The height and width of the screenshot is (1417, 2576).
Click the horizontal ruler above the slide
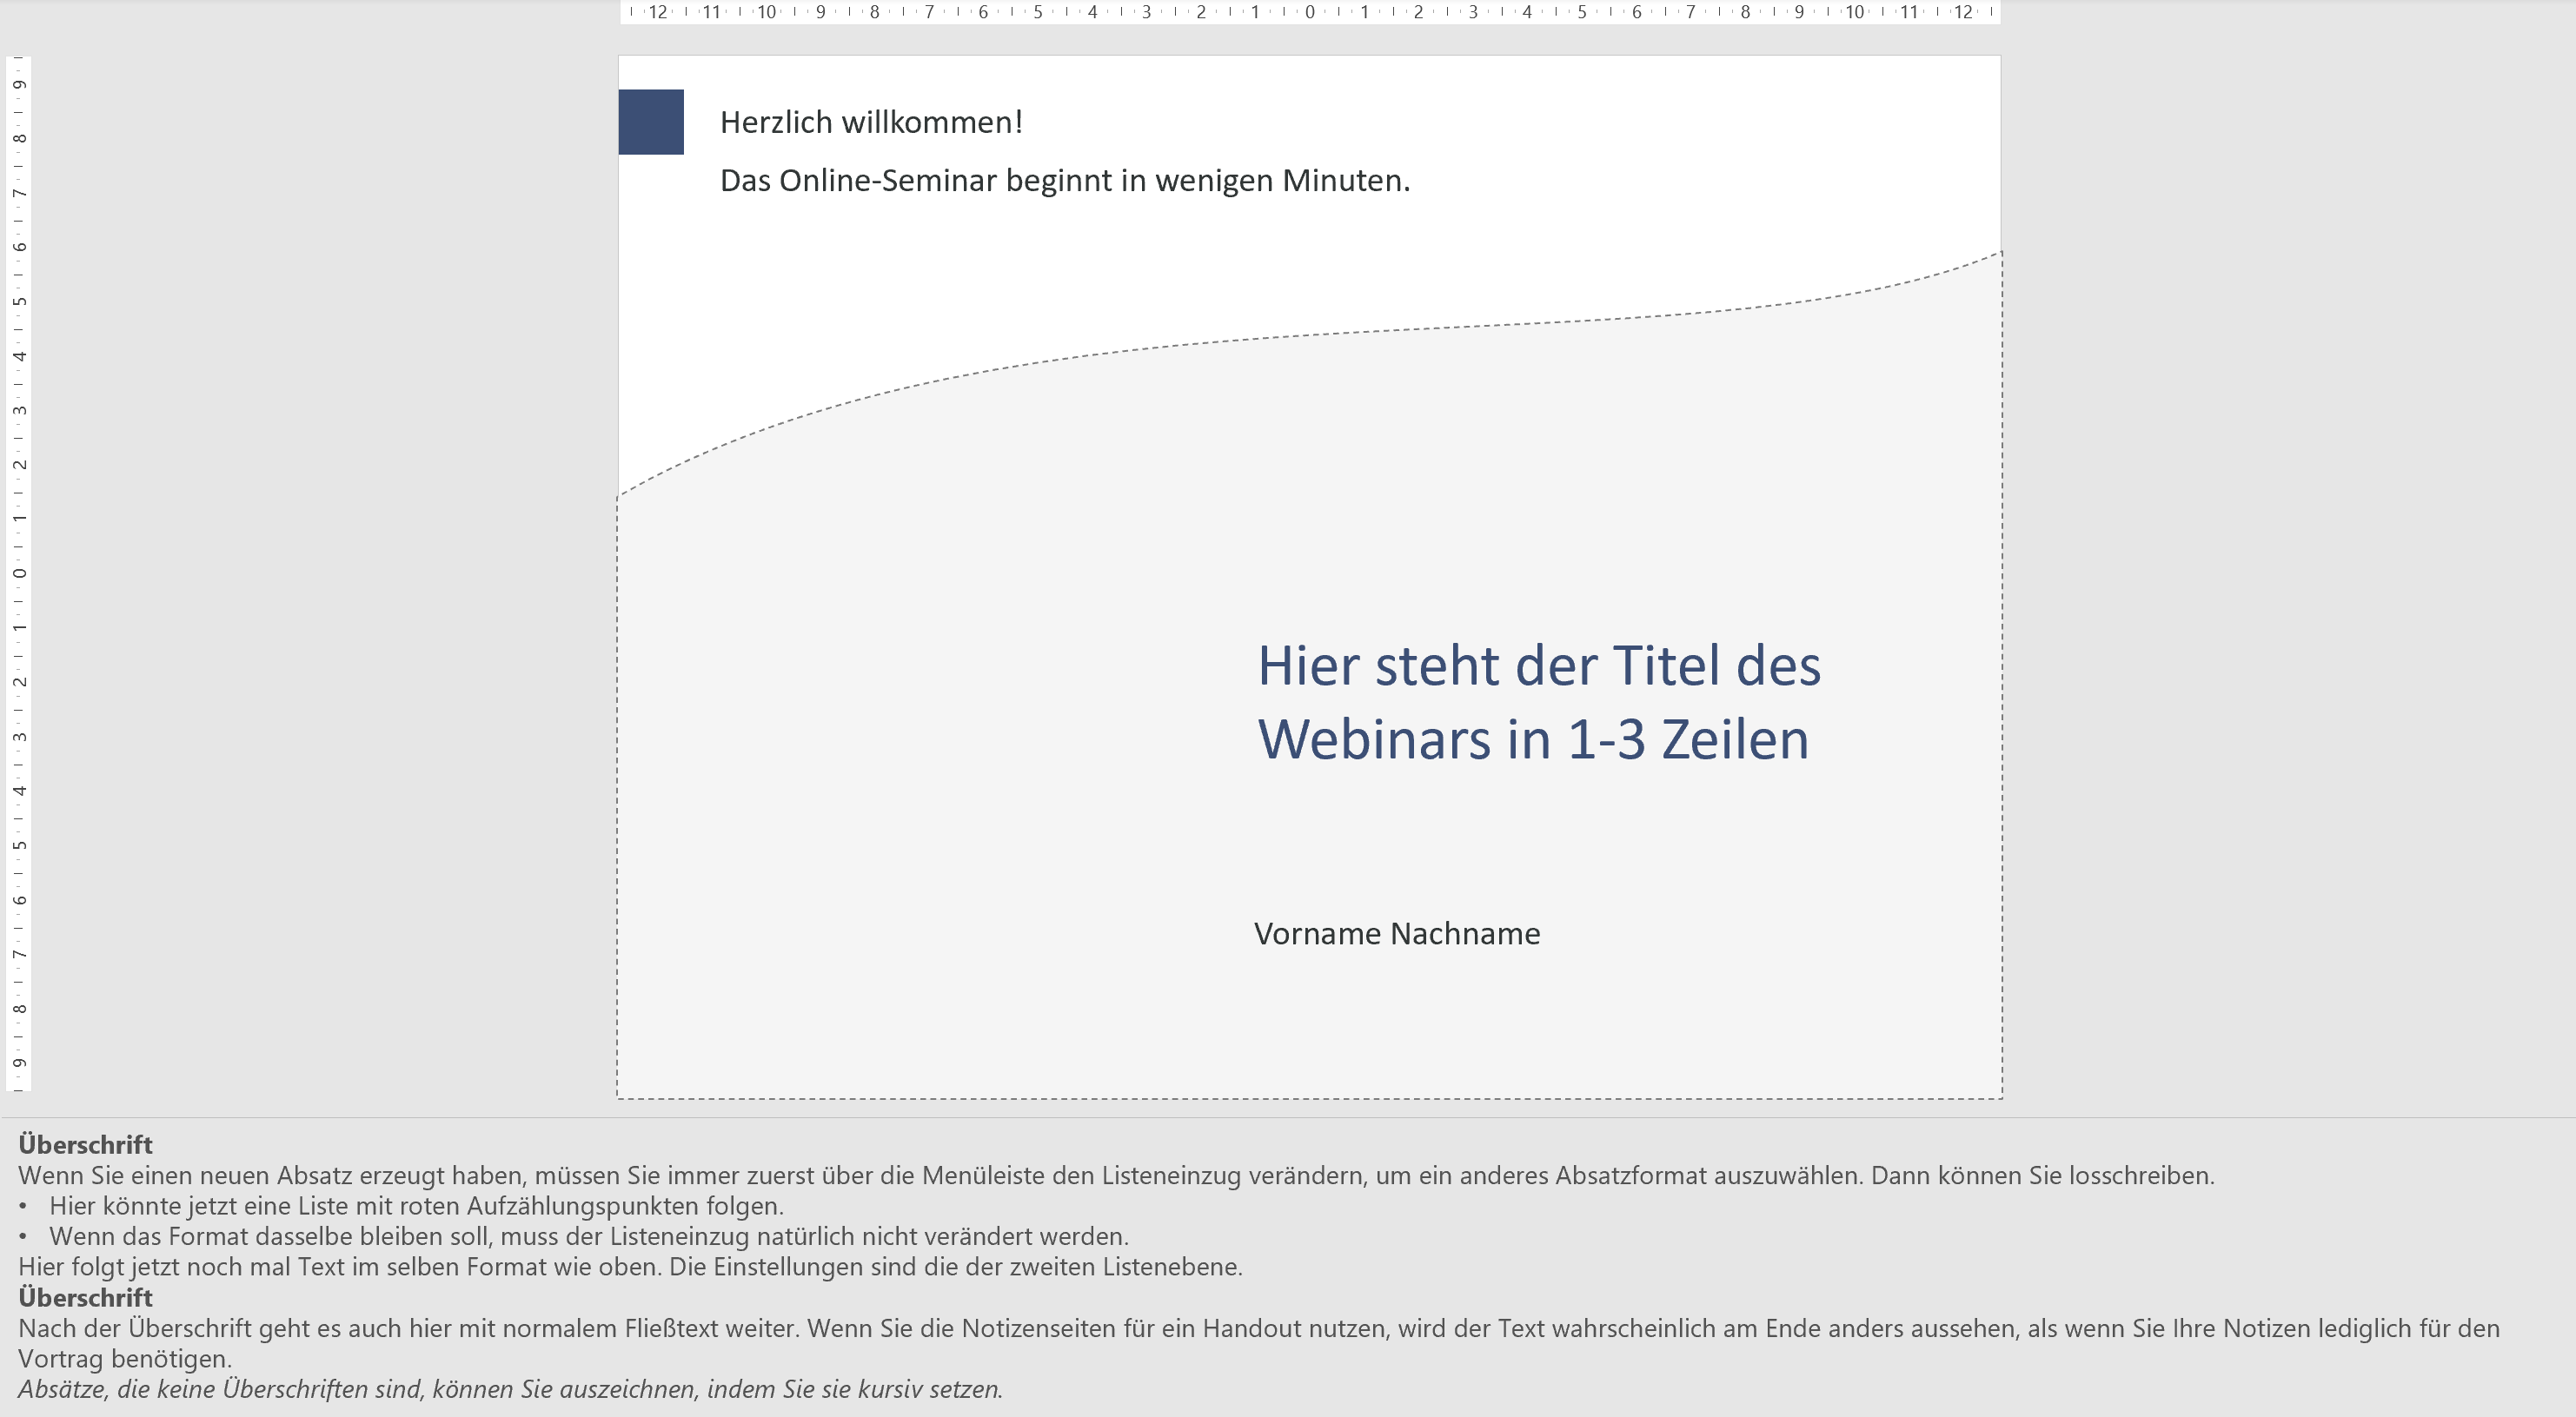coord(1310,12)
